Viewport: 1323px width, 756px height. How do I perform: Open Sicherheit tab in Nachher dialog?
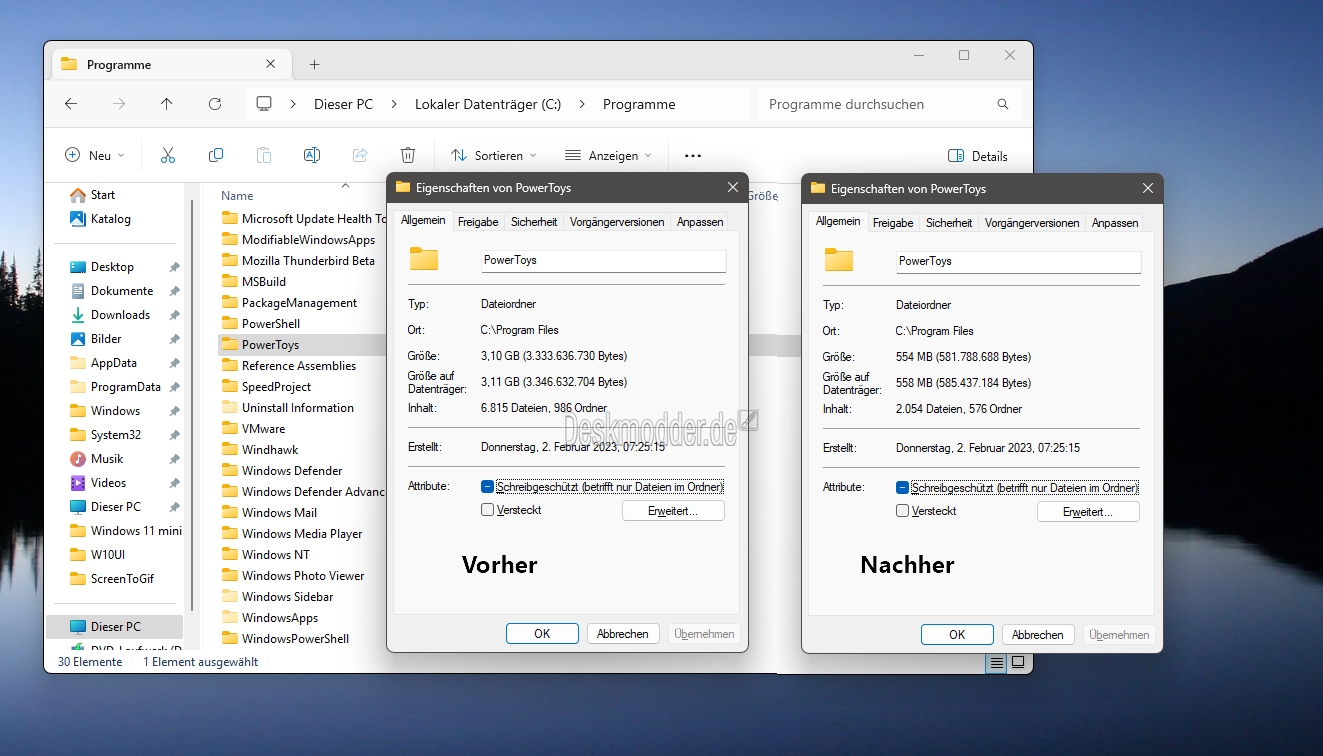click(949, 223)
